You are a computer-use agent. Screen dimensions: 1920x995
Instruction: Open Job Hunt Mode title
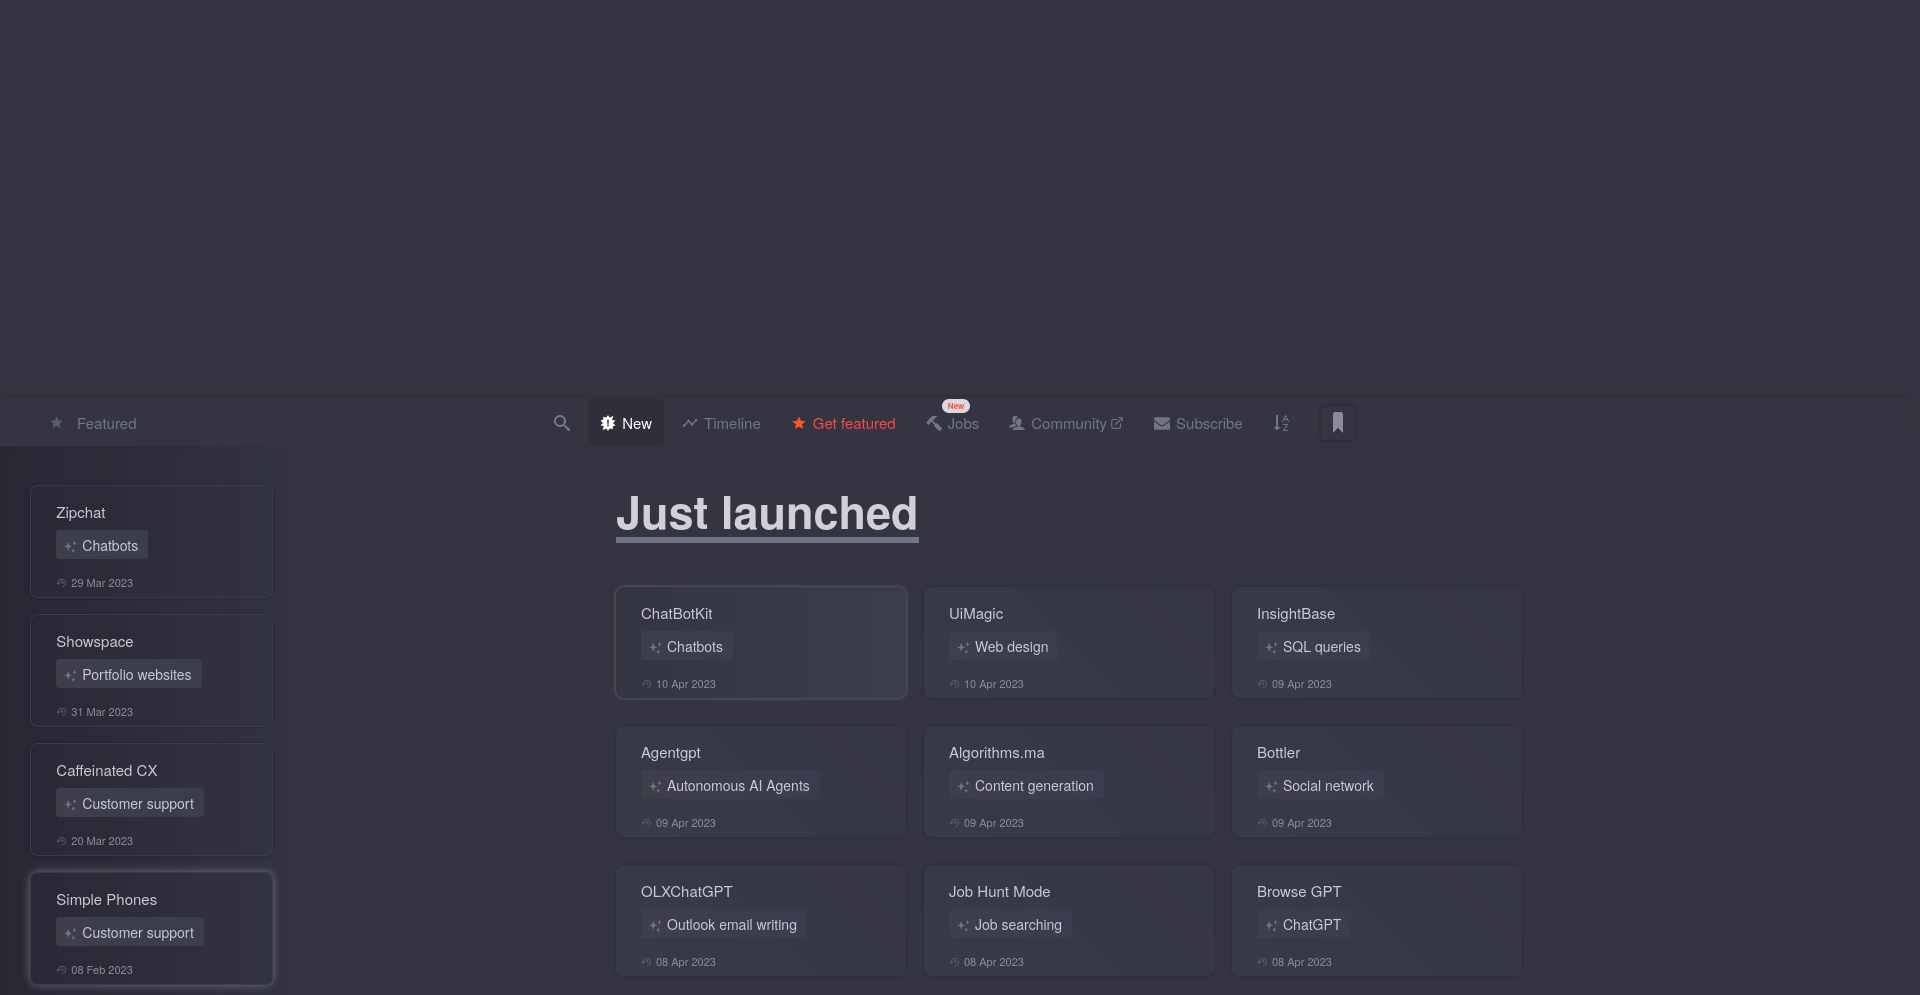1000,892
